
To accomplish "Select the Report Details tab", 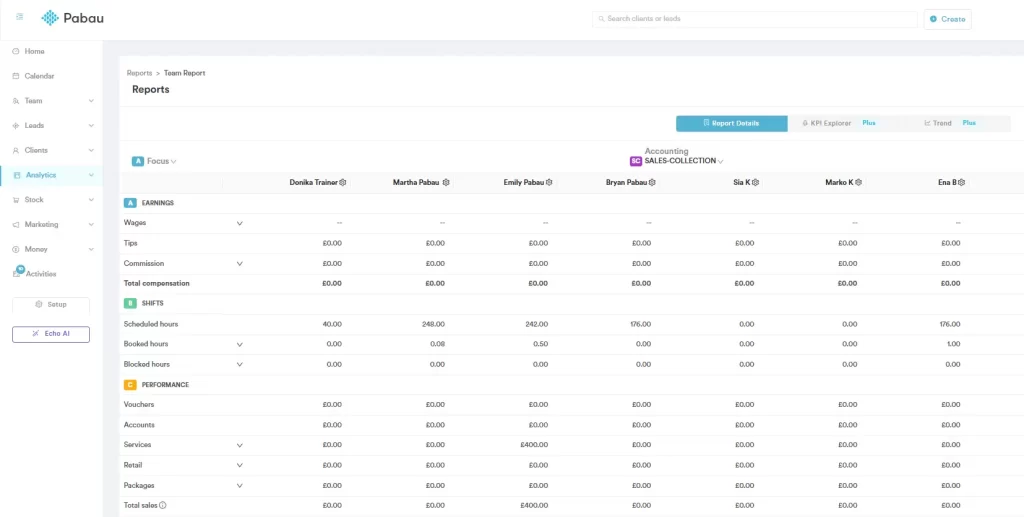I will tap(731, 123).
